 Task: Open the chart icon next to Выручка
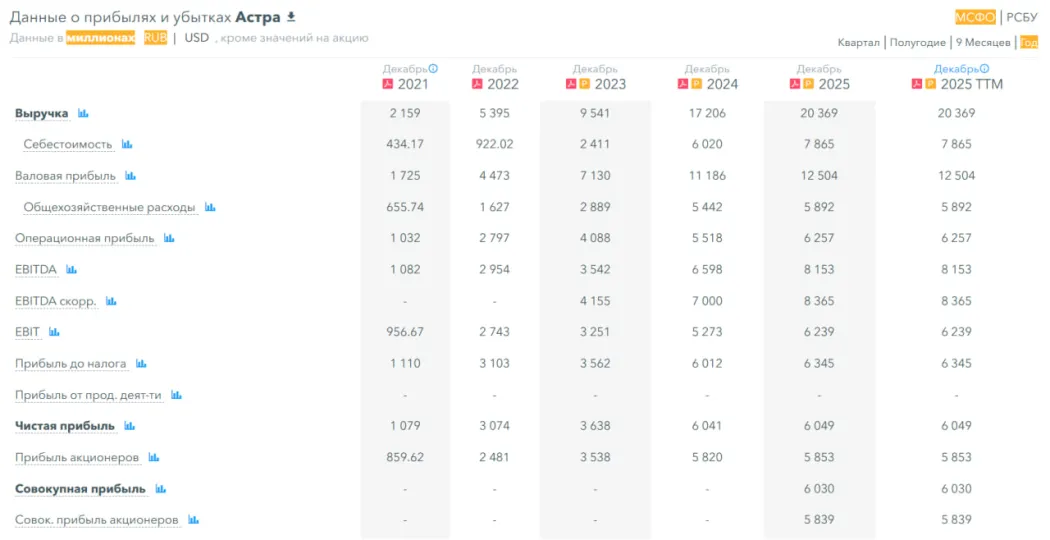pos(84,114)
